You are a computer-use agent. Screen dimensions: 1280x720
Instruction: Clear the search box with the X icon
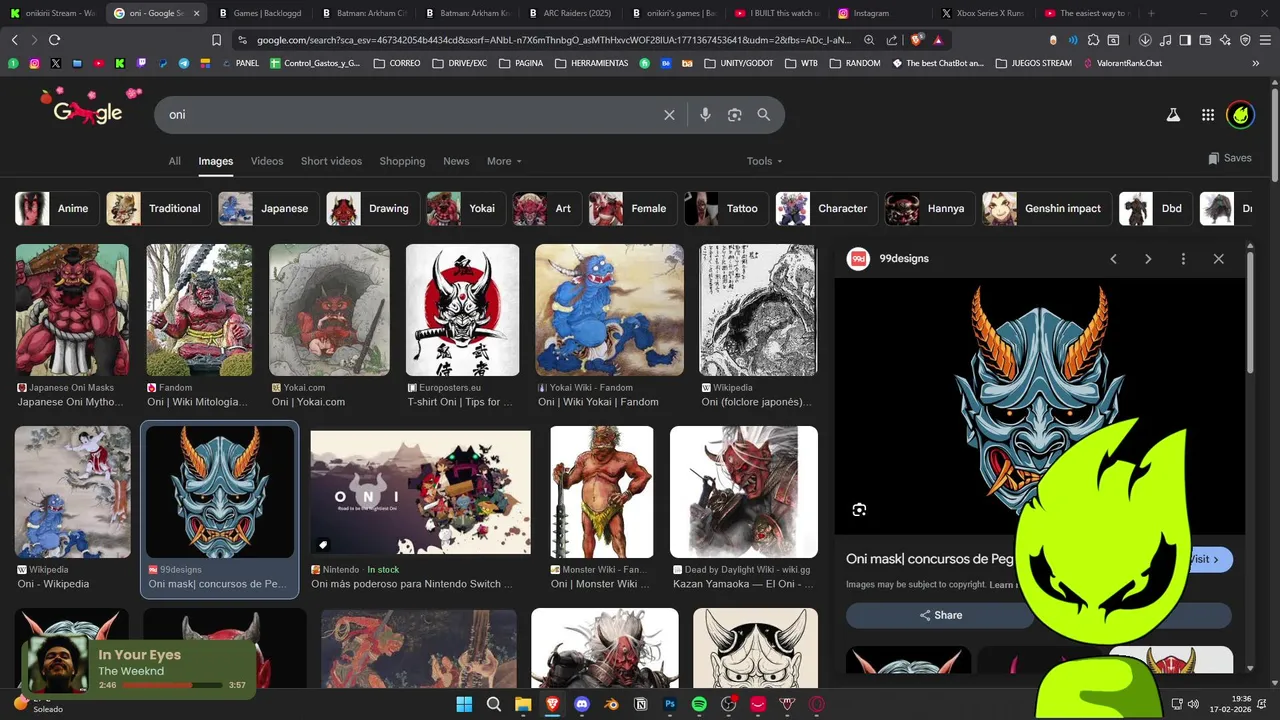pos(669,115)
